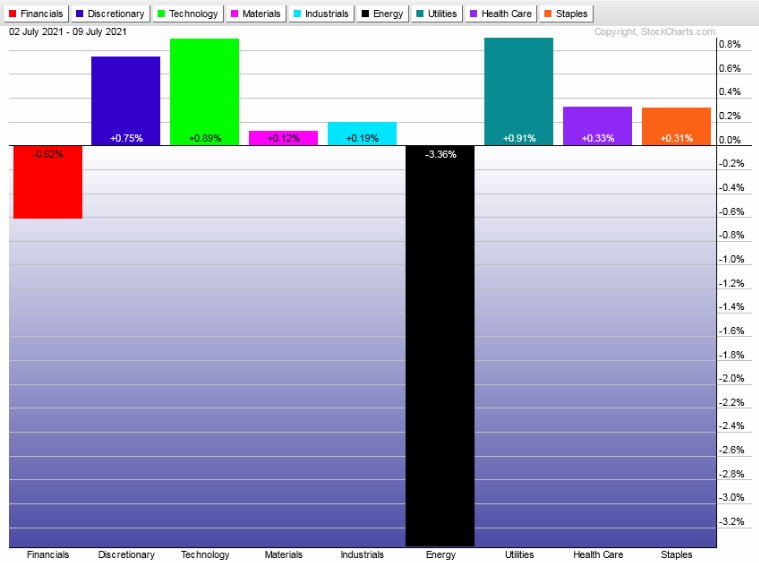Toggle the Staples legend button
The width and height of the screenshot is (759, 563).
click(566, 14)
